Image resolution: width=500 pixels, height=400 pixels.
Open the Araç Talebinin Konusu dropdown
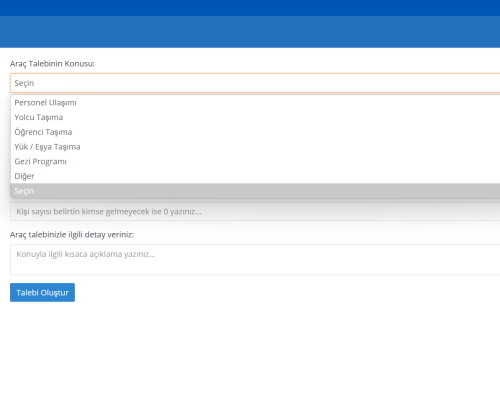(255, 83)
